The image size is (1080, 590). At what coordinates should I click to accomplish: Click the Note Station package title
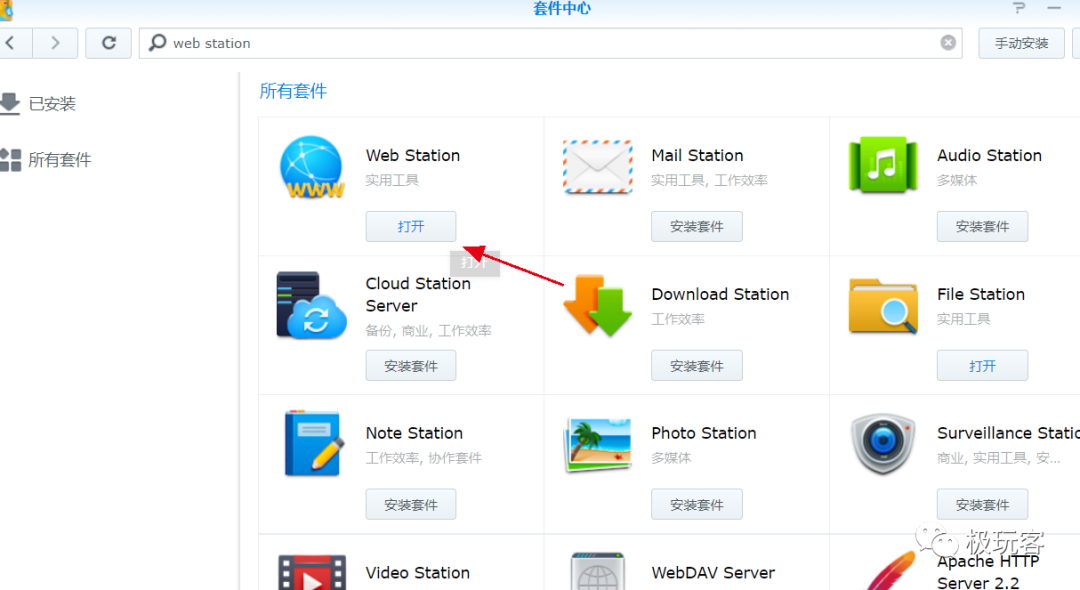coord(414,433)
